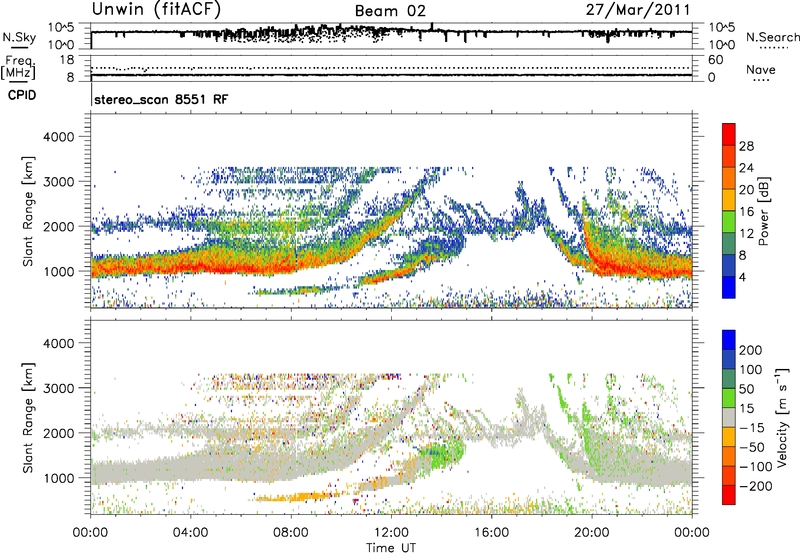
Task: Click the gray band of velocity color bar
Action: pos(729,417)
